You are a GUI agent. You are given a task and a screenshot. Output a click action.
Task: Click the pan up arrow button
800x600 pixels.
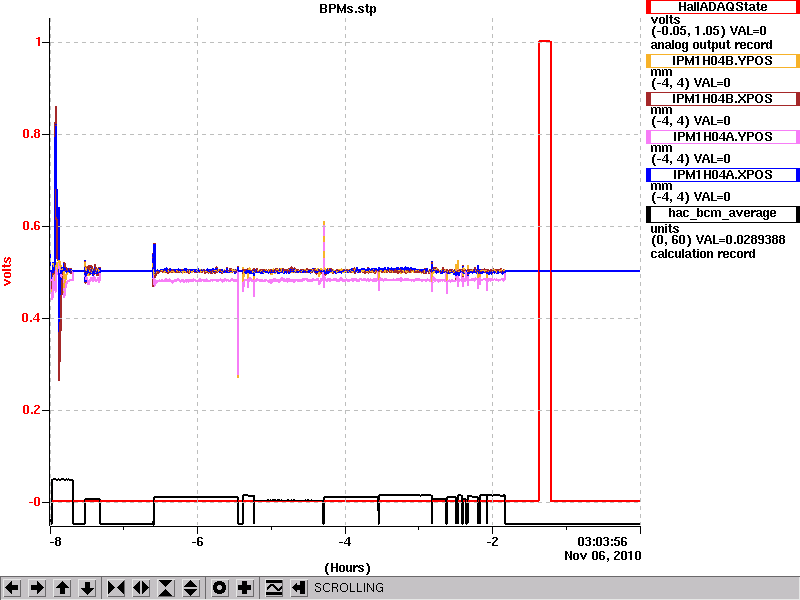point(62,588)
